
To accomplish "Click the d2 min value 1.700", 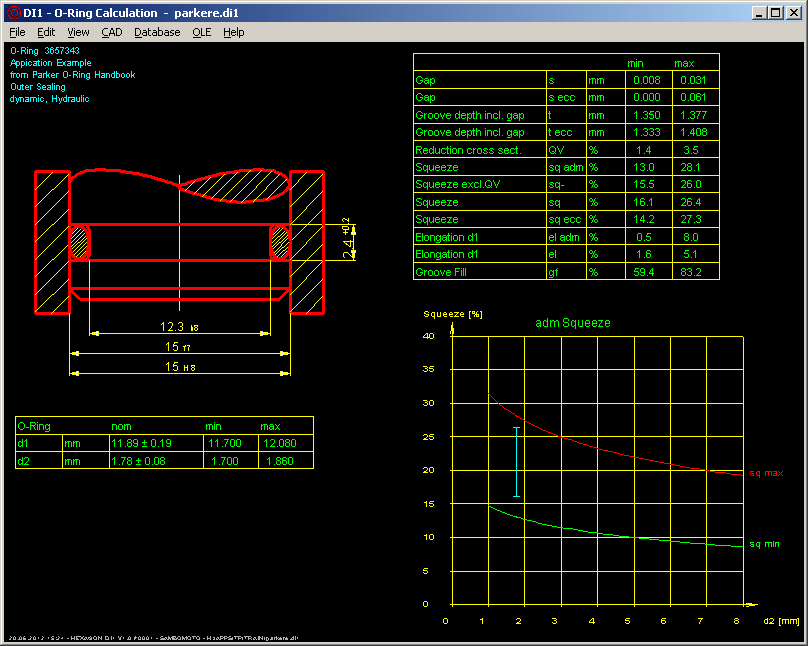I will point(225,462).
